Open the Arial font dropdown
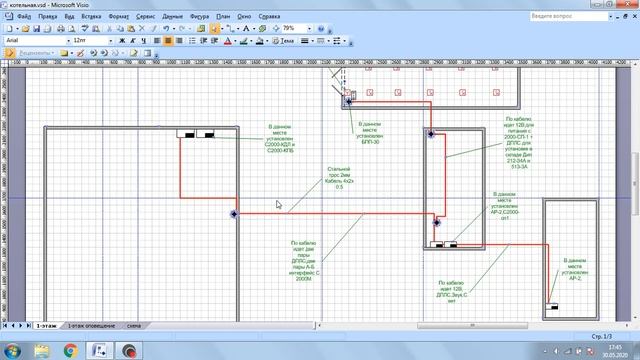Image resolution: width=640 pixels, height=360 pixels. tap(68, 40)
